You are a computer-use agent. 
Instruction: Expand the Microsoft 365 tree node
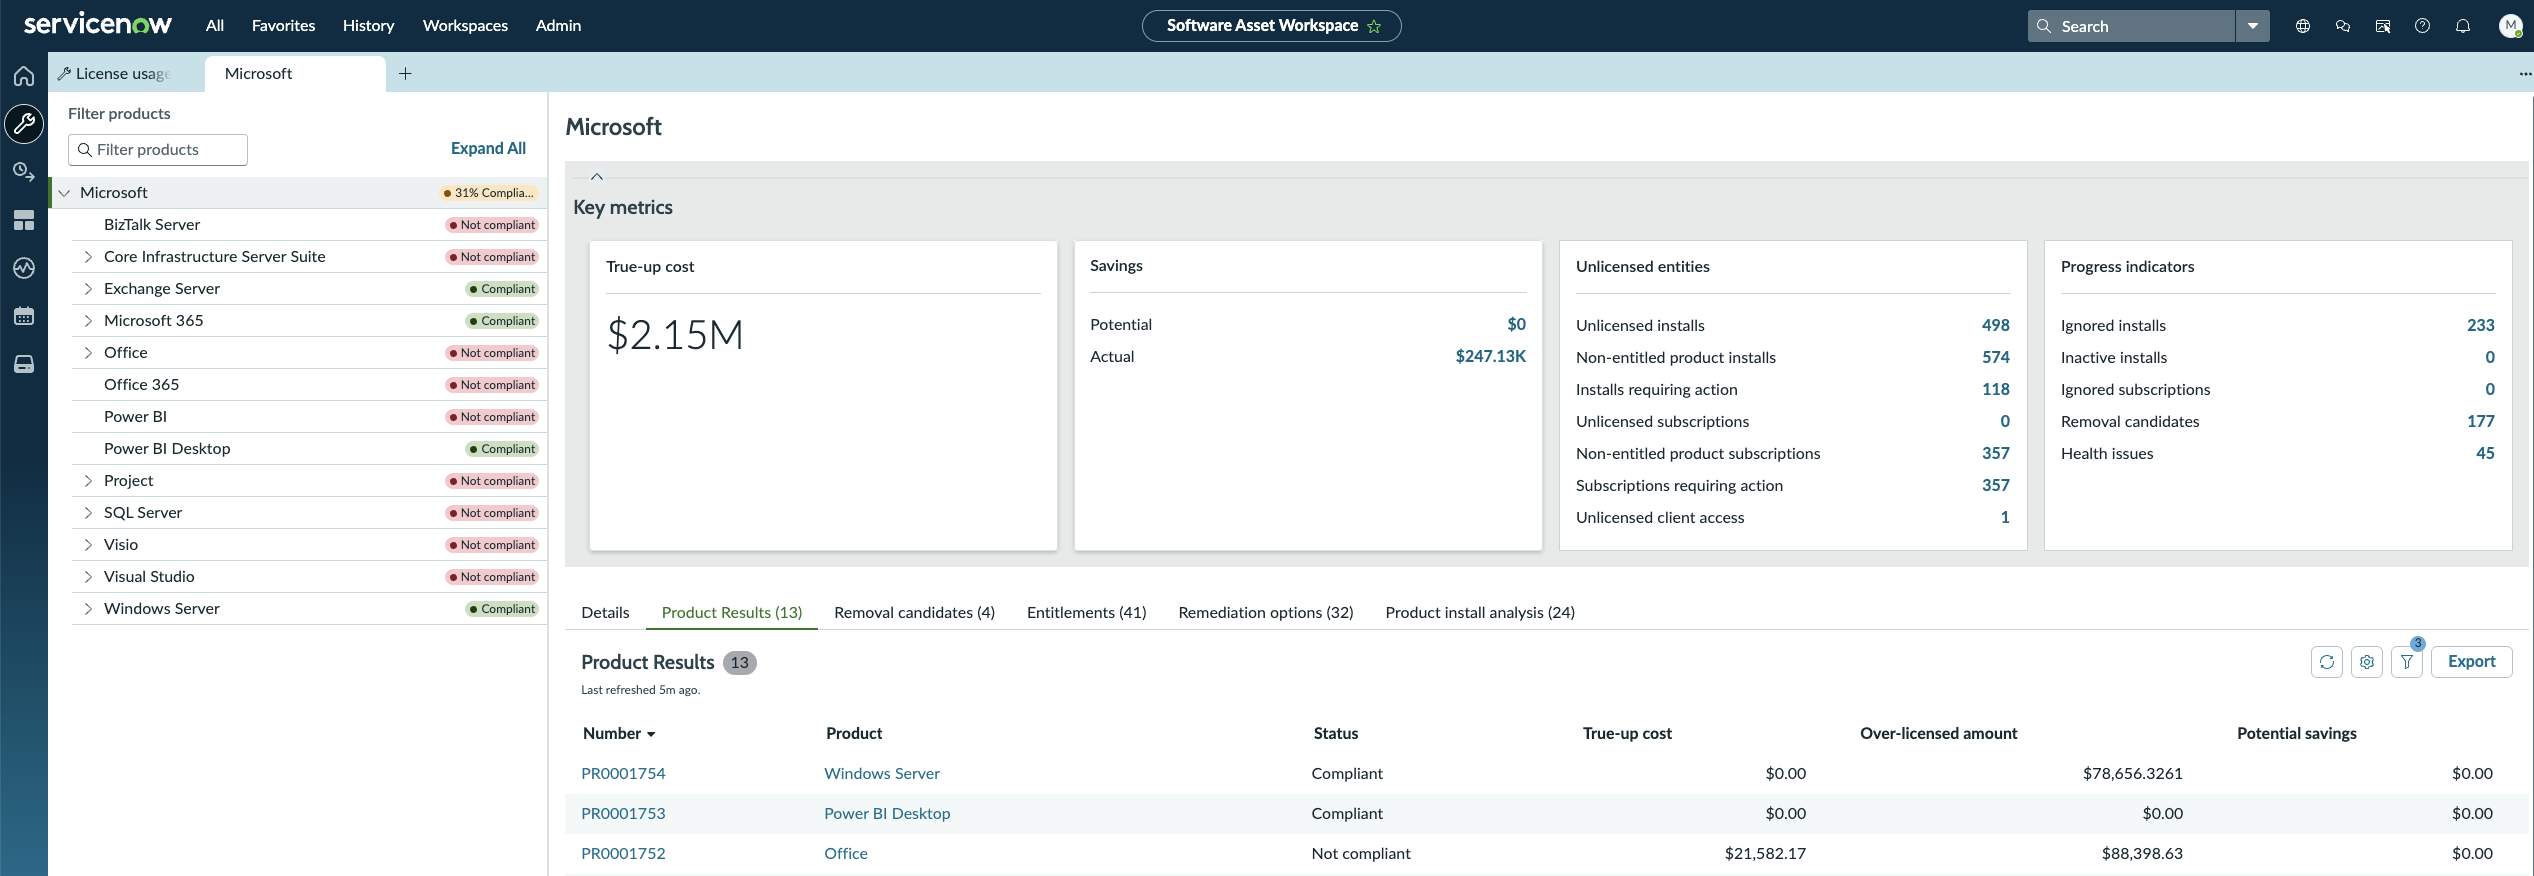88,321
